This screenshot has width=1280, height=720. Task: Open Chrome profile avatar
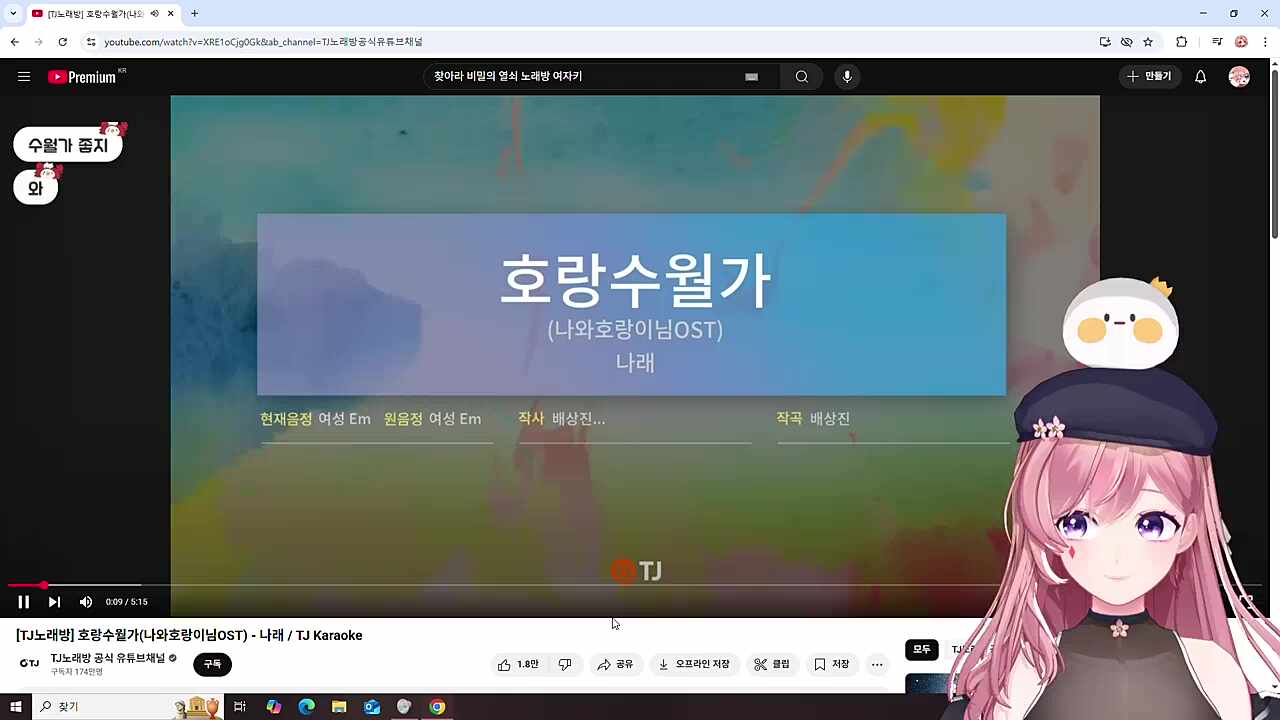[1241, 42]
